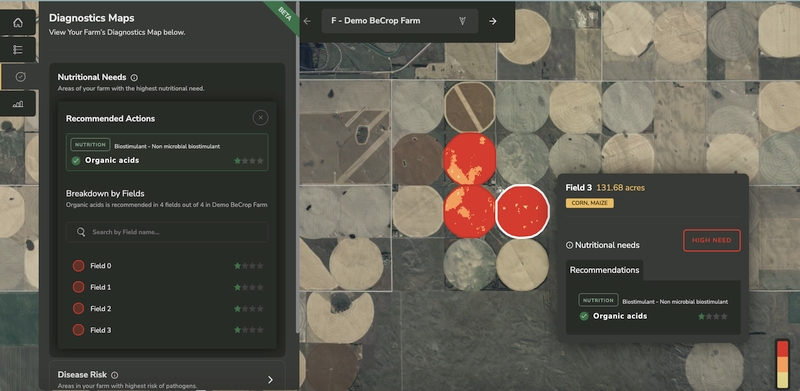Screen dimensions: 800x391
Task: Click the pale yellow legend color swatch
Action: coord(782,380)
